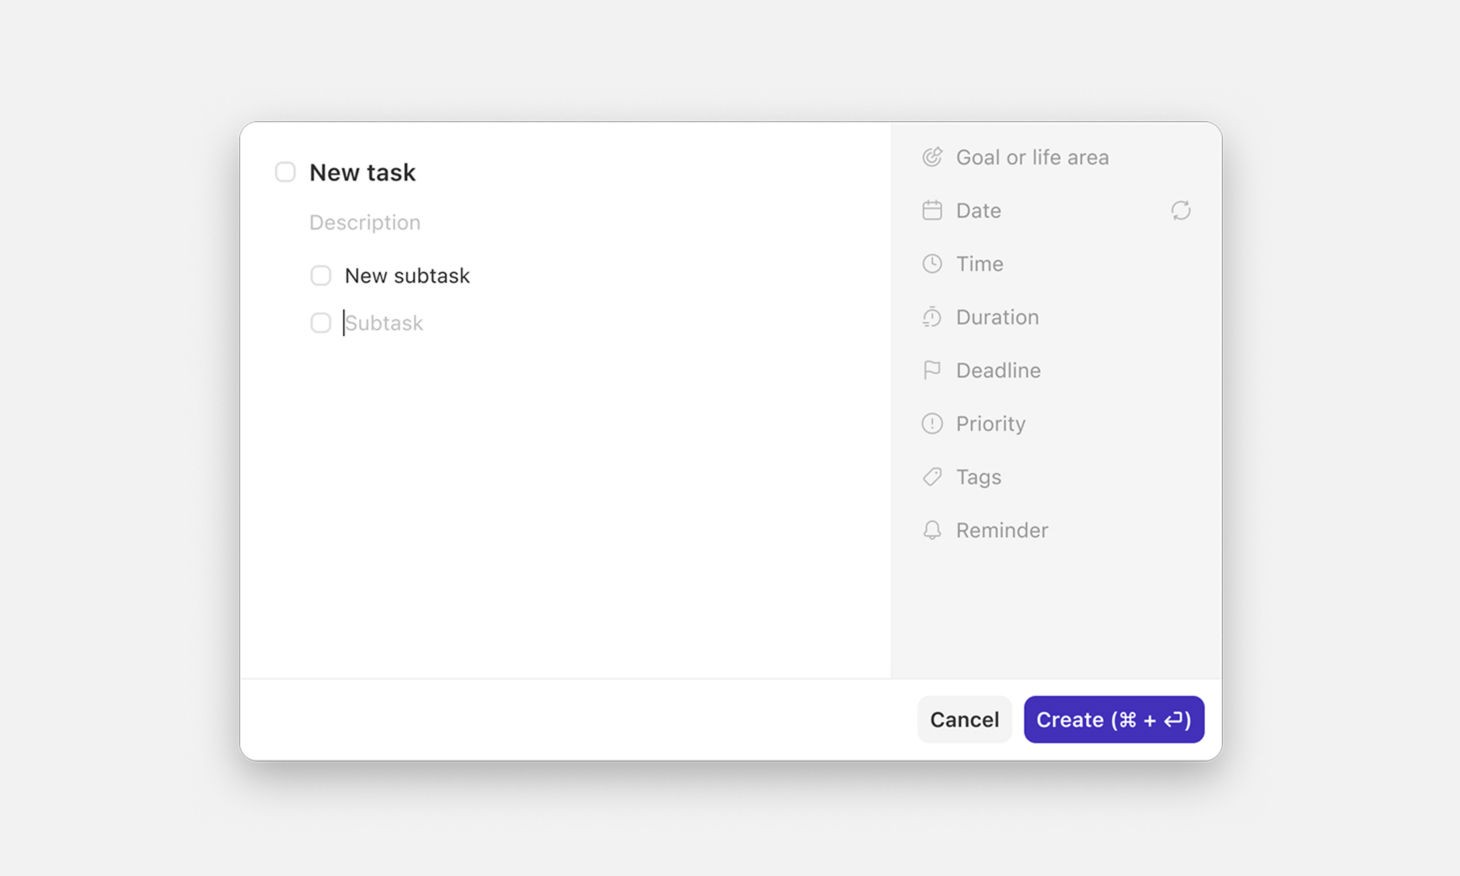Click the clock icon next to Time
Viewport: 1460px width, 876px height.
click(x=932, y=263)
